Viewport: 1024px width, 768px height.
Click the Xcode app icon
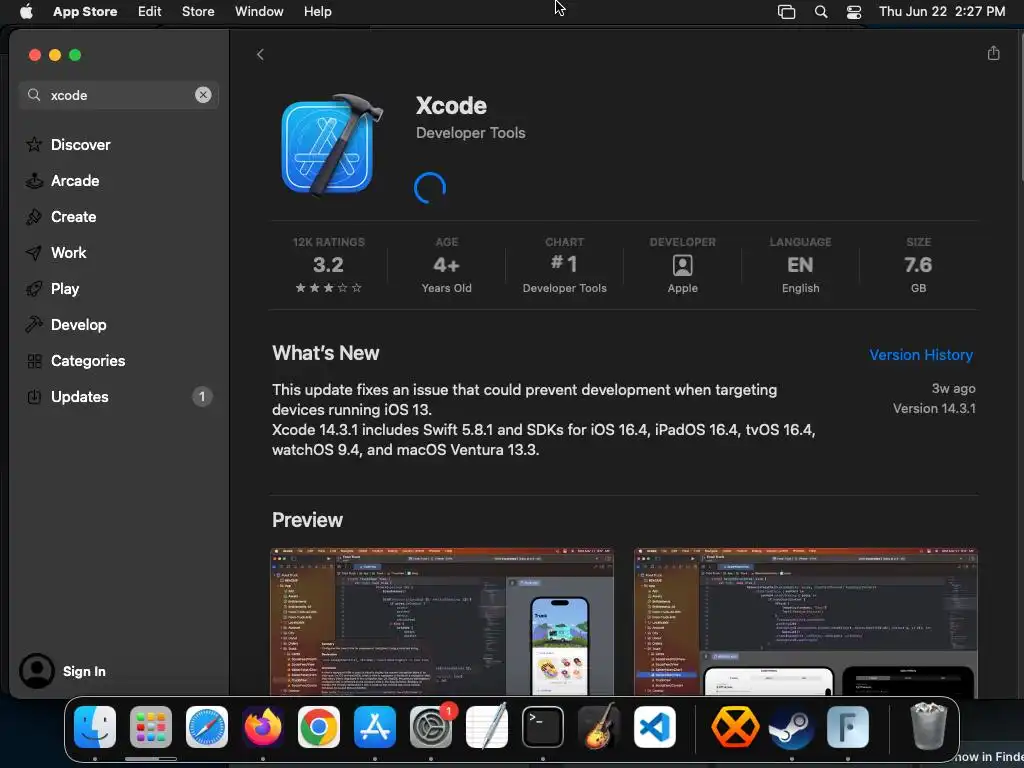(x=331, y=145)
